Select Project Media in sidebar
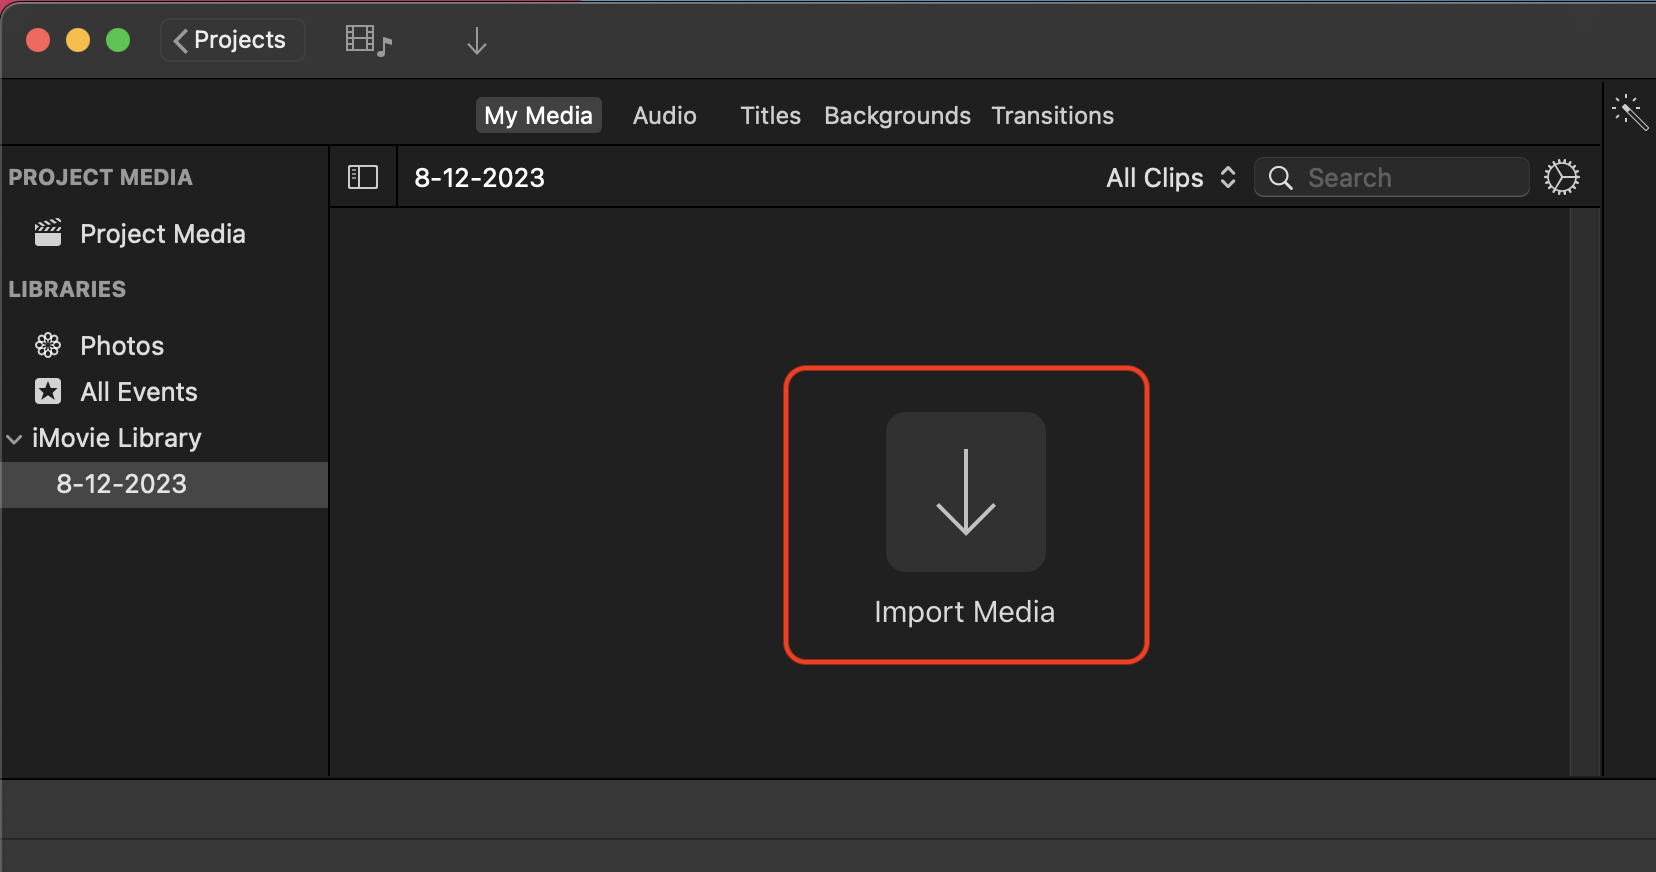 (164, 233)
